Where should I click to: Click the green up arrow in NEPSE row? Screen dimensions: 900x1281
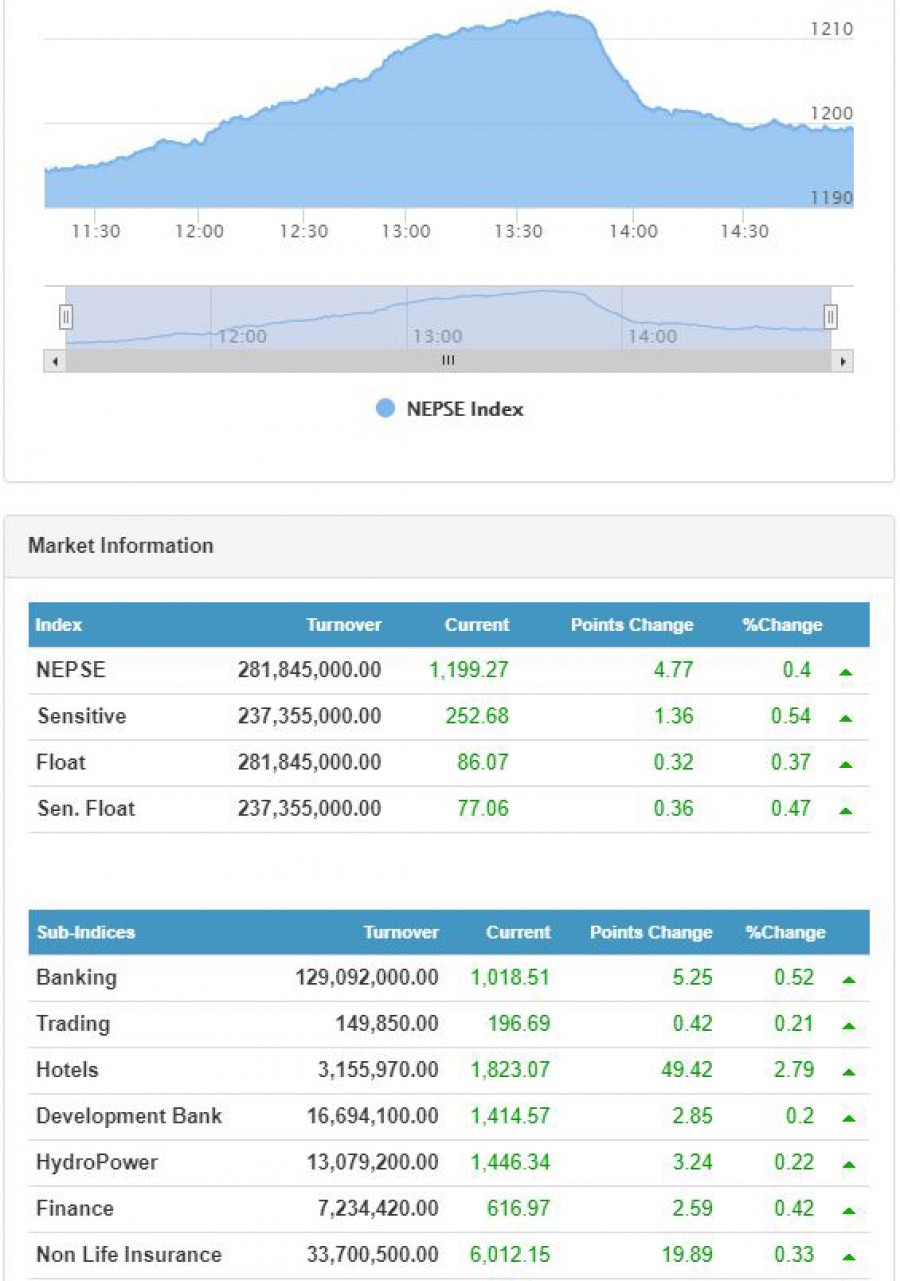pyautogui.click(x=846, y=672)
